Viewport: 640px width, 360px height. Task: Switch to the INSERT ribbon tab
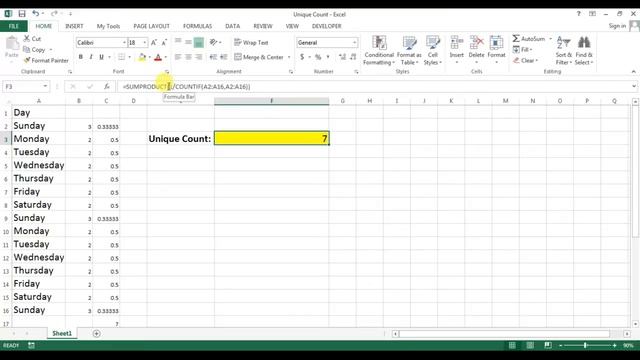(74, 26)
